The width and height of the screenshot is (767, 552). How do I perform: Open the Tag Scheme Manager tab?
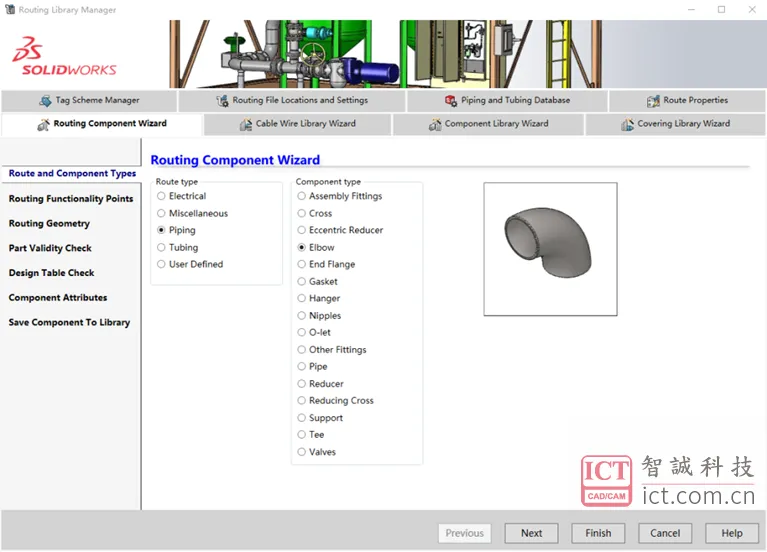click(89, 101)
